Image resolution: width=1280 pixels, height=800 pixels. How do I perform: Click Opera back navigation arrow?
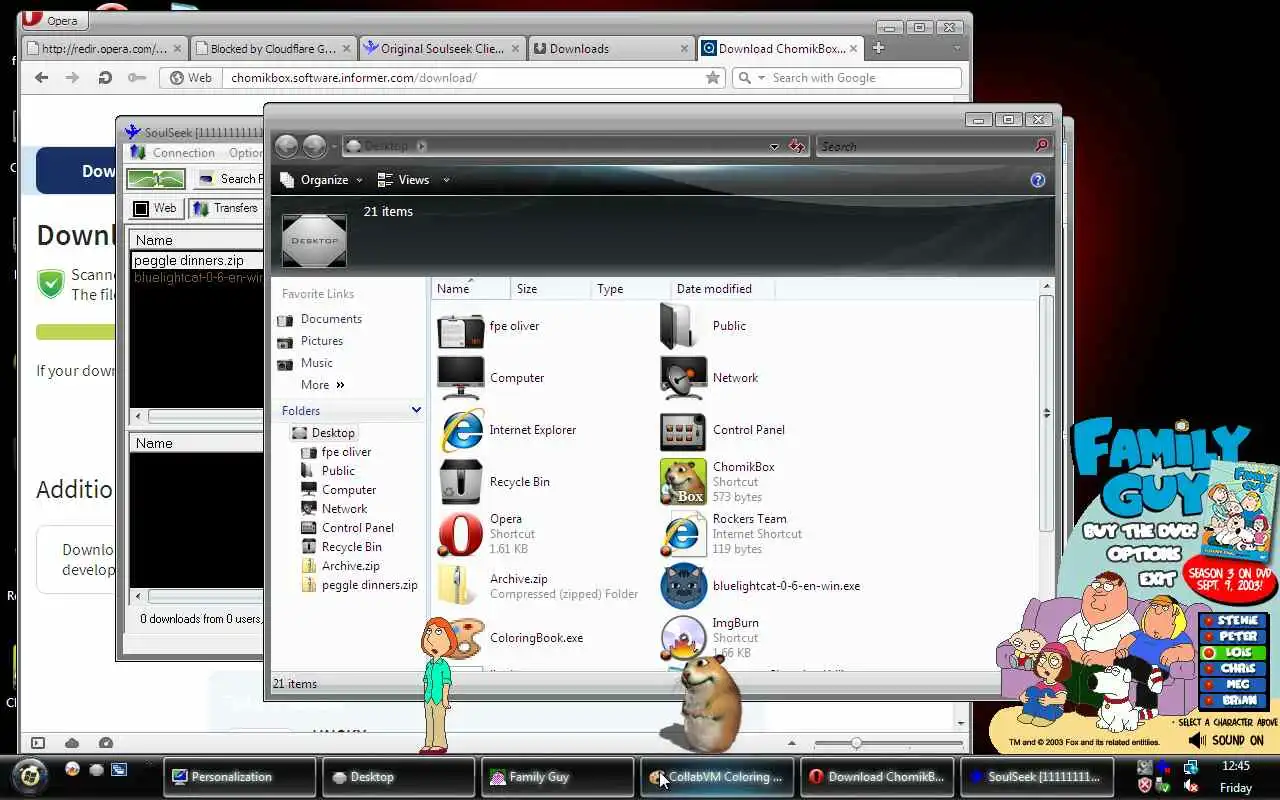pyautogui.click(x=41, y=77)
